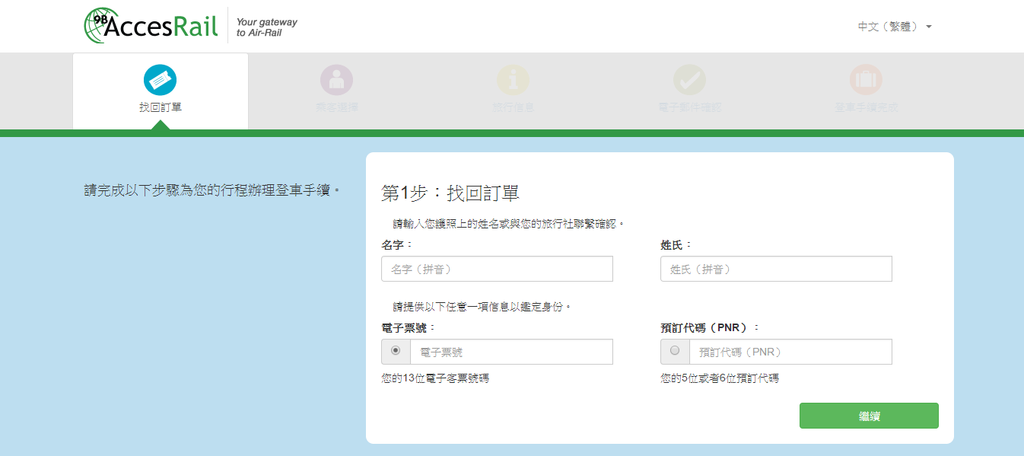Click into the 電子票號 text field
The height and width of the screenshot is (456, 1024).
pos(511,351)
